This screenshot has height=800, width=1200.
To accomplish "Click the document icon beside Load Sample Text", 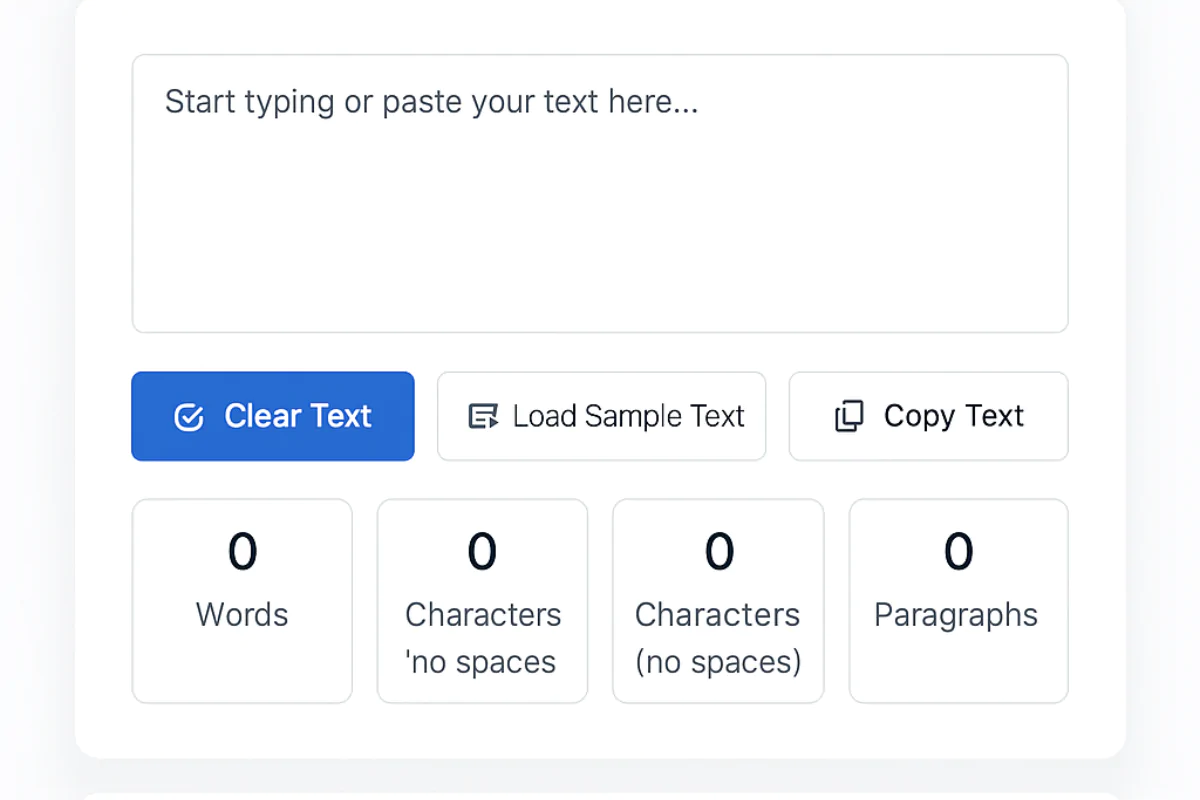I will point(483,416).
